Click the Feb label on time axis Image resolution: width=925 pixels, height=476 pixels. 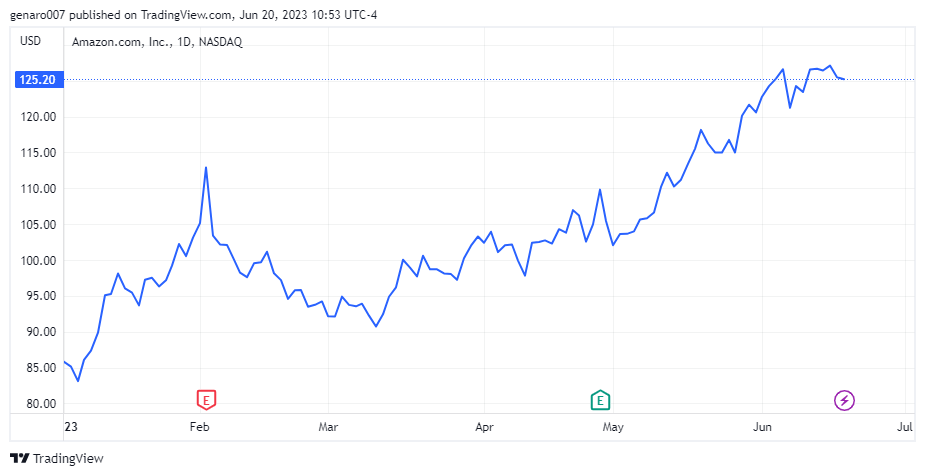click(x=199, y=427)
